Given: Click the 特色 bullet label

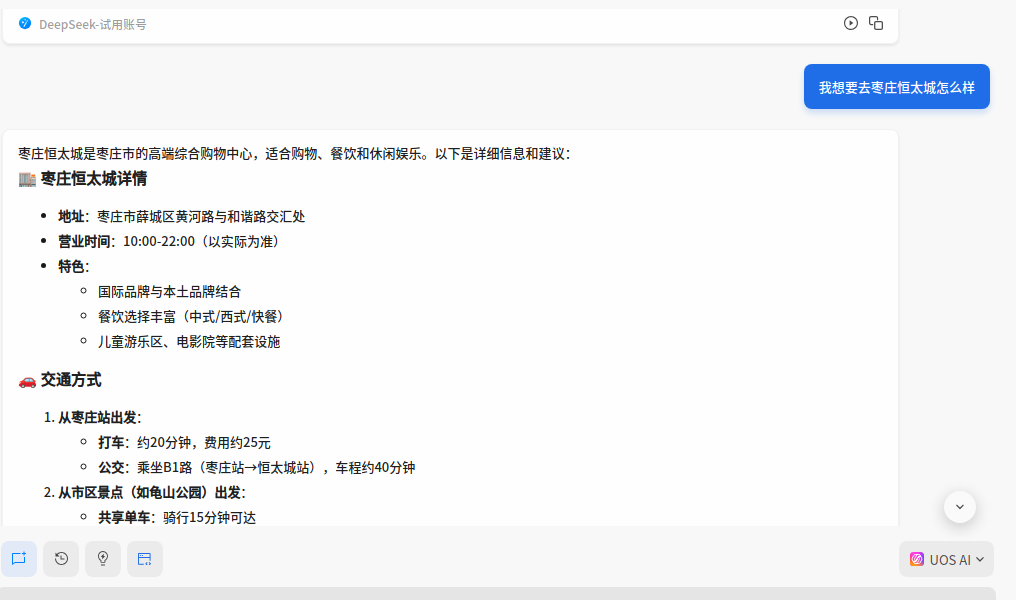Looking at the screenshot, I should [x=73, y=266].
